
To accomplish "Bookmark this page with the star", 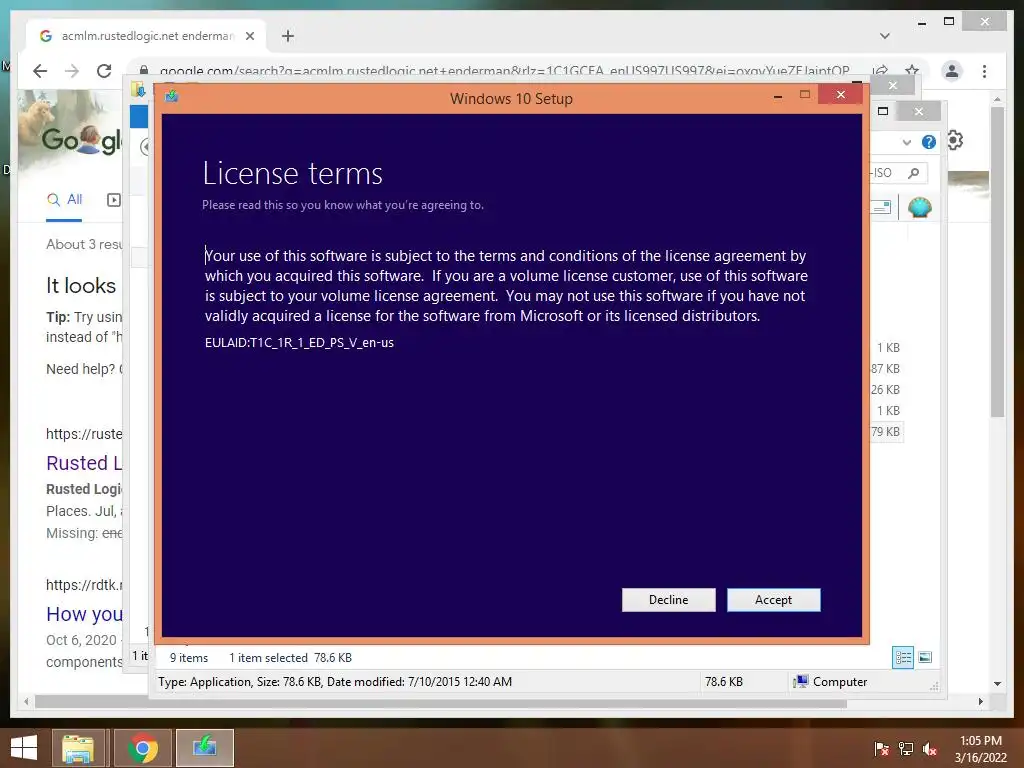I will coord(912,71).
